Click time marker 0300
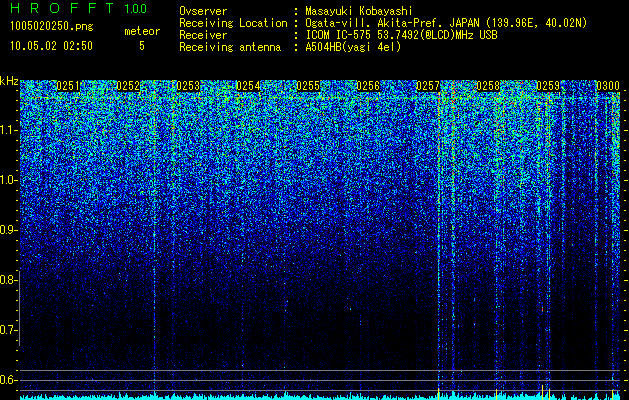The image size is (629, 400). 608,86
